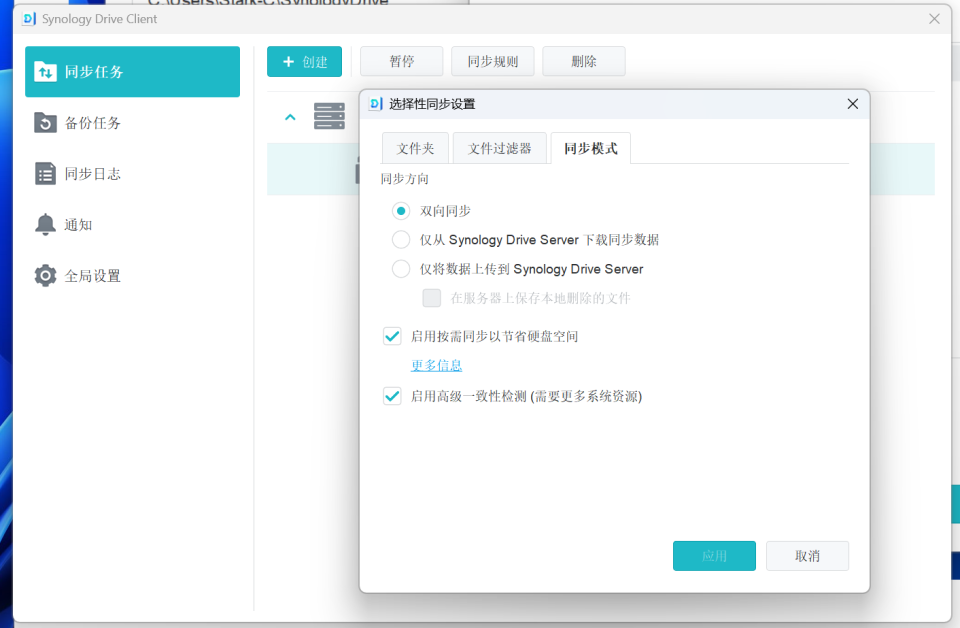Click the 同步规则 toolbar button
Viewport: 960px width, 628px height.
coord(492,62)
